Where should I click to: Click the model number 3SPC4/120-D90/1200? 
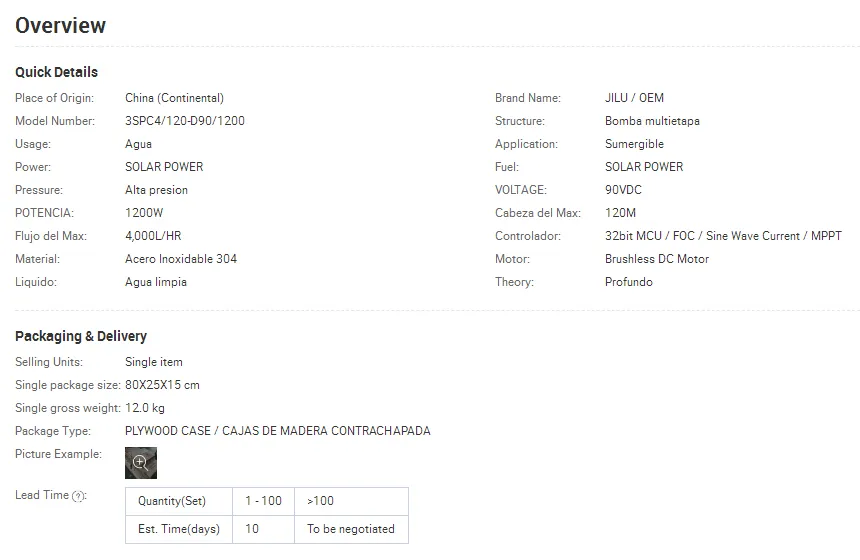(x=185, y=121)
